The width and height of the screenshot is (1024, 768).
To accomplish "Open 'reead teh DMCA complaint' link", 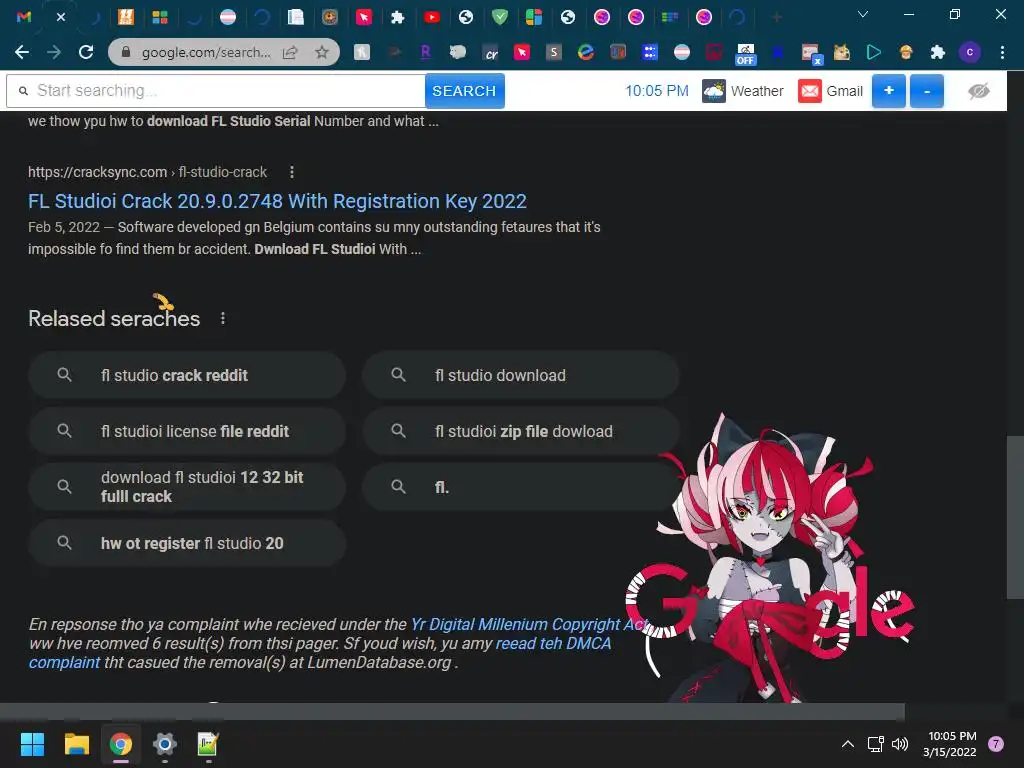I will [553, 643].
